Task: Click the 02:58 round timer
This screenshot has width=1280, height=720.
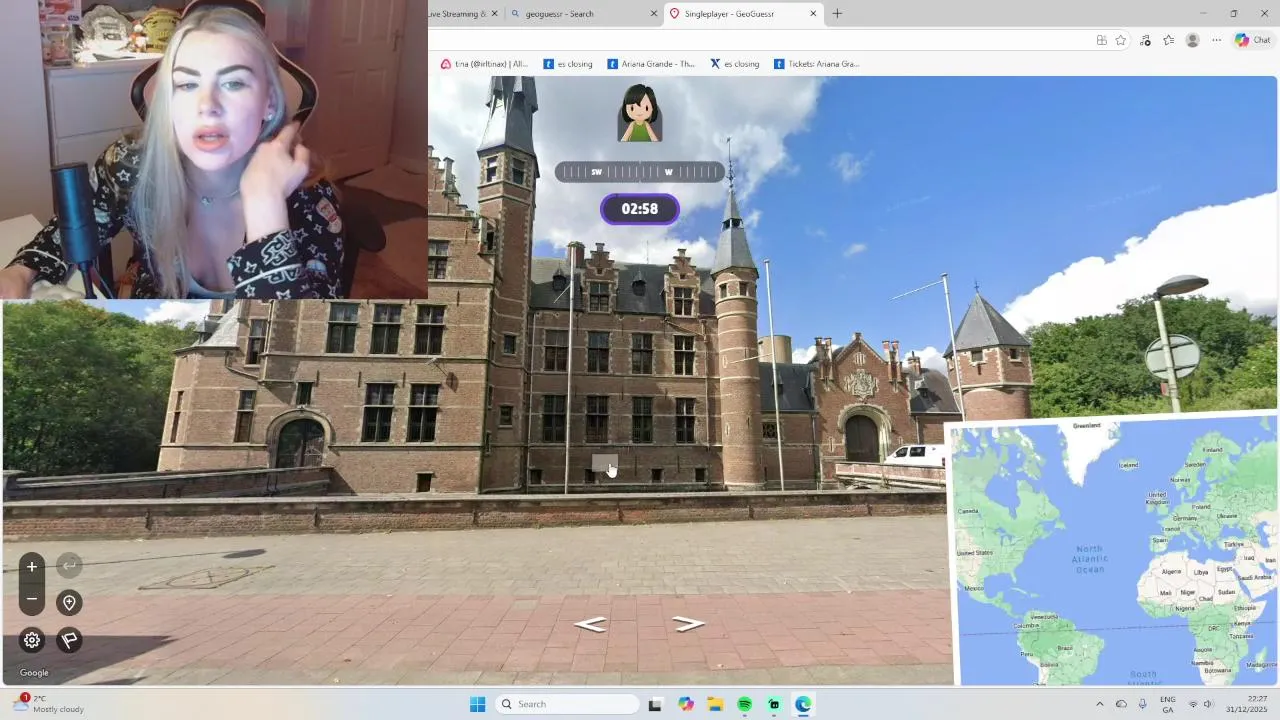Action: 640,209
